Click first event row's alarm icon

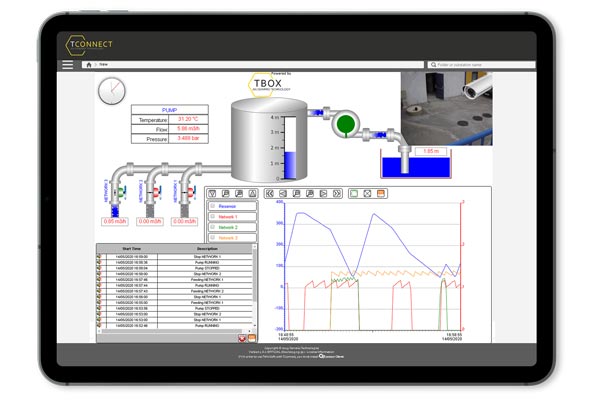point(99,256)
